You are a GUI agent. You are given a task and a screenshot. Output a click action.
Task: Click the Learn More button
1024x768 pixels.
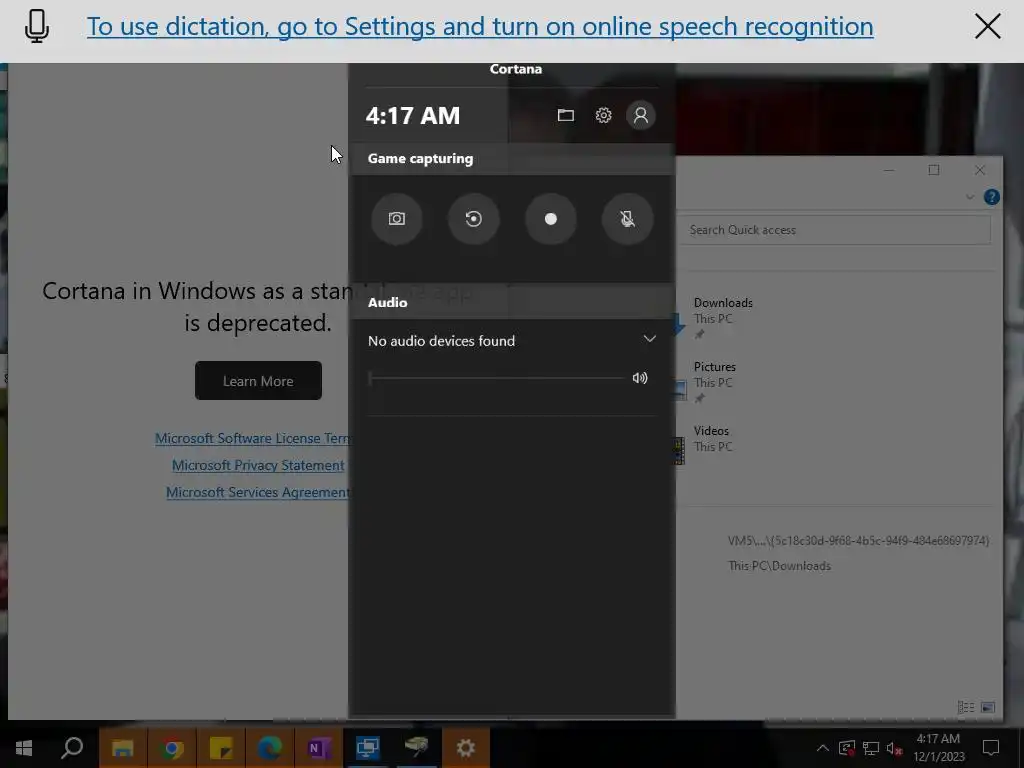(258, 381)
